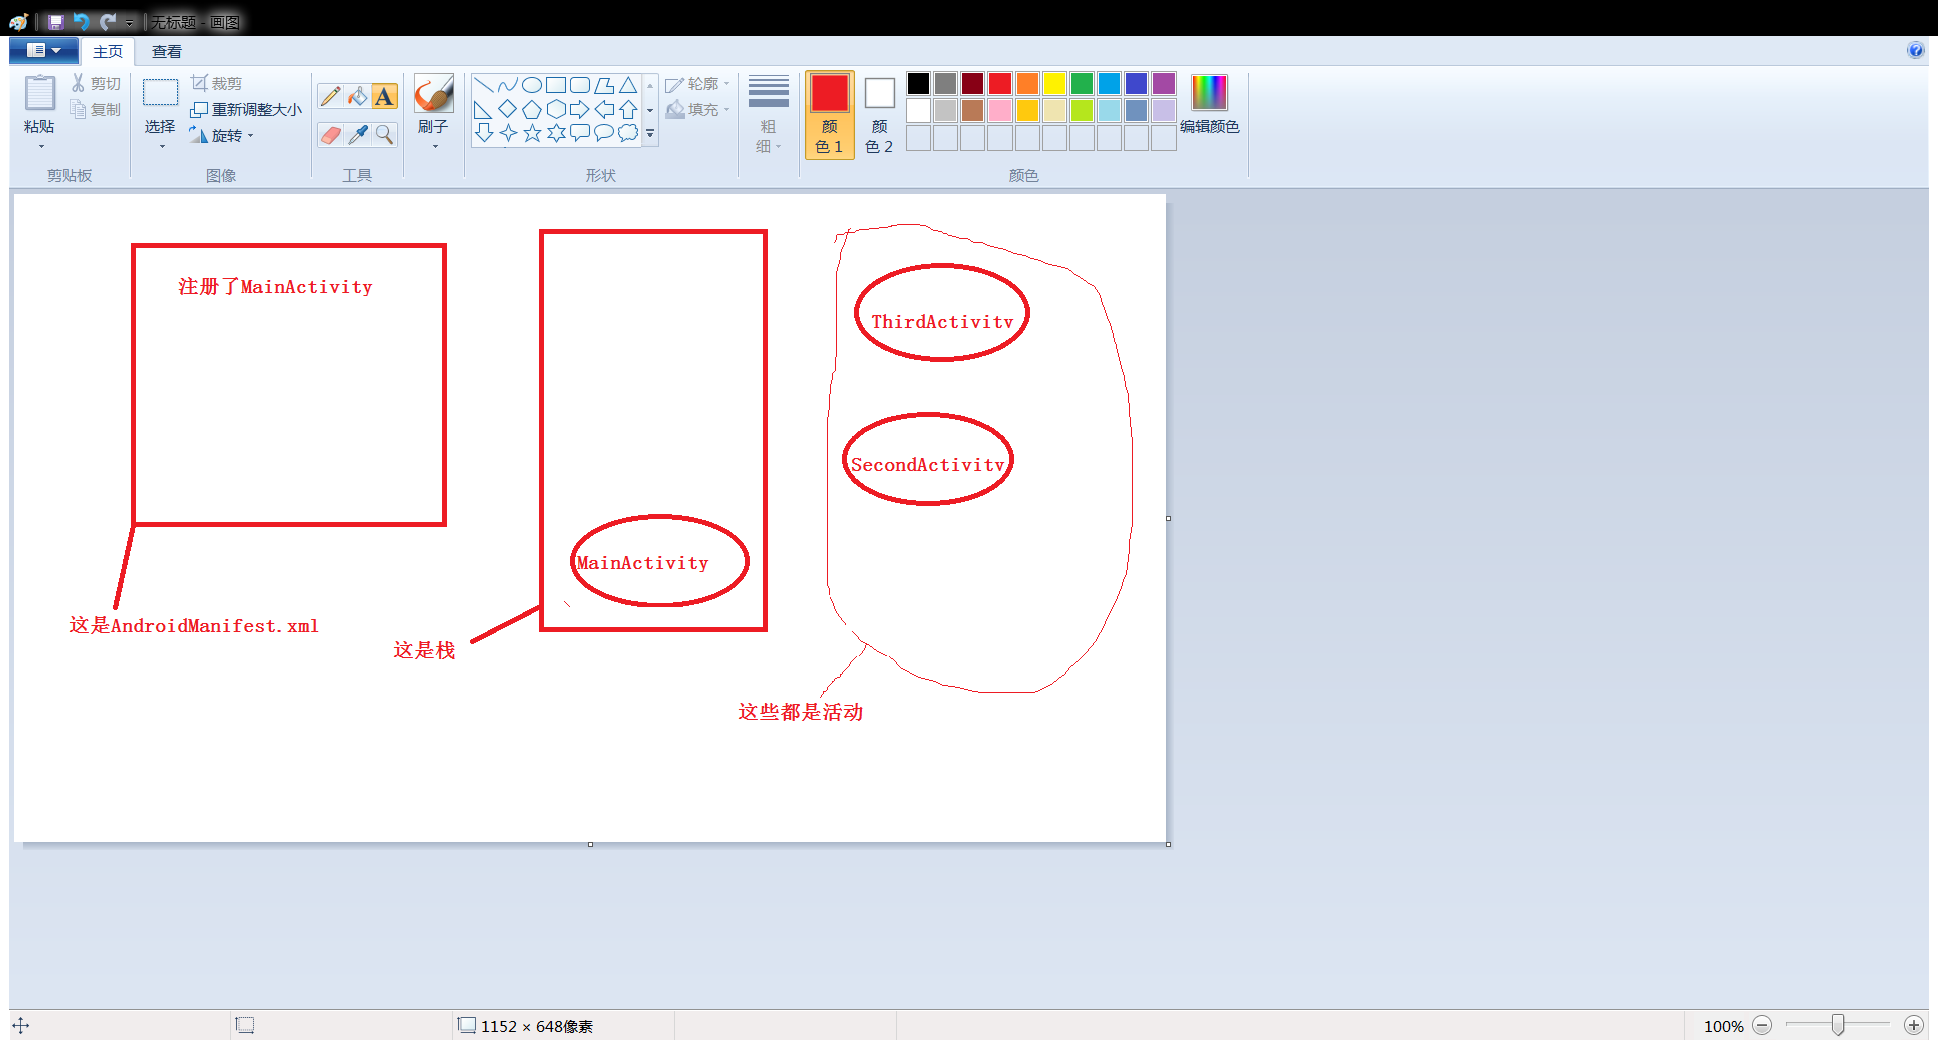Open Paint help via the question mark icon
The width and height of the screenshot is (1938, 1050).
click(1915, 50)
